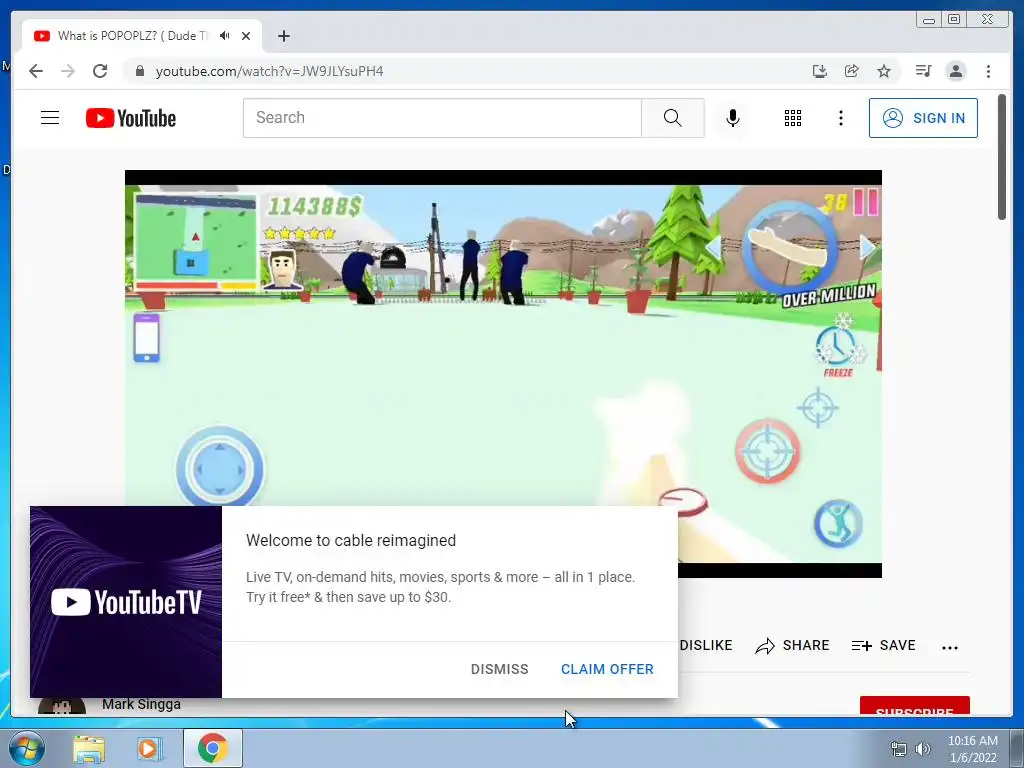1024x768 pixels.
Task: Open the YouTube apps grid icon
Action: tap(793, 118)
